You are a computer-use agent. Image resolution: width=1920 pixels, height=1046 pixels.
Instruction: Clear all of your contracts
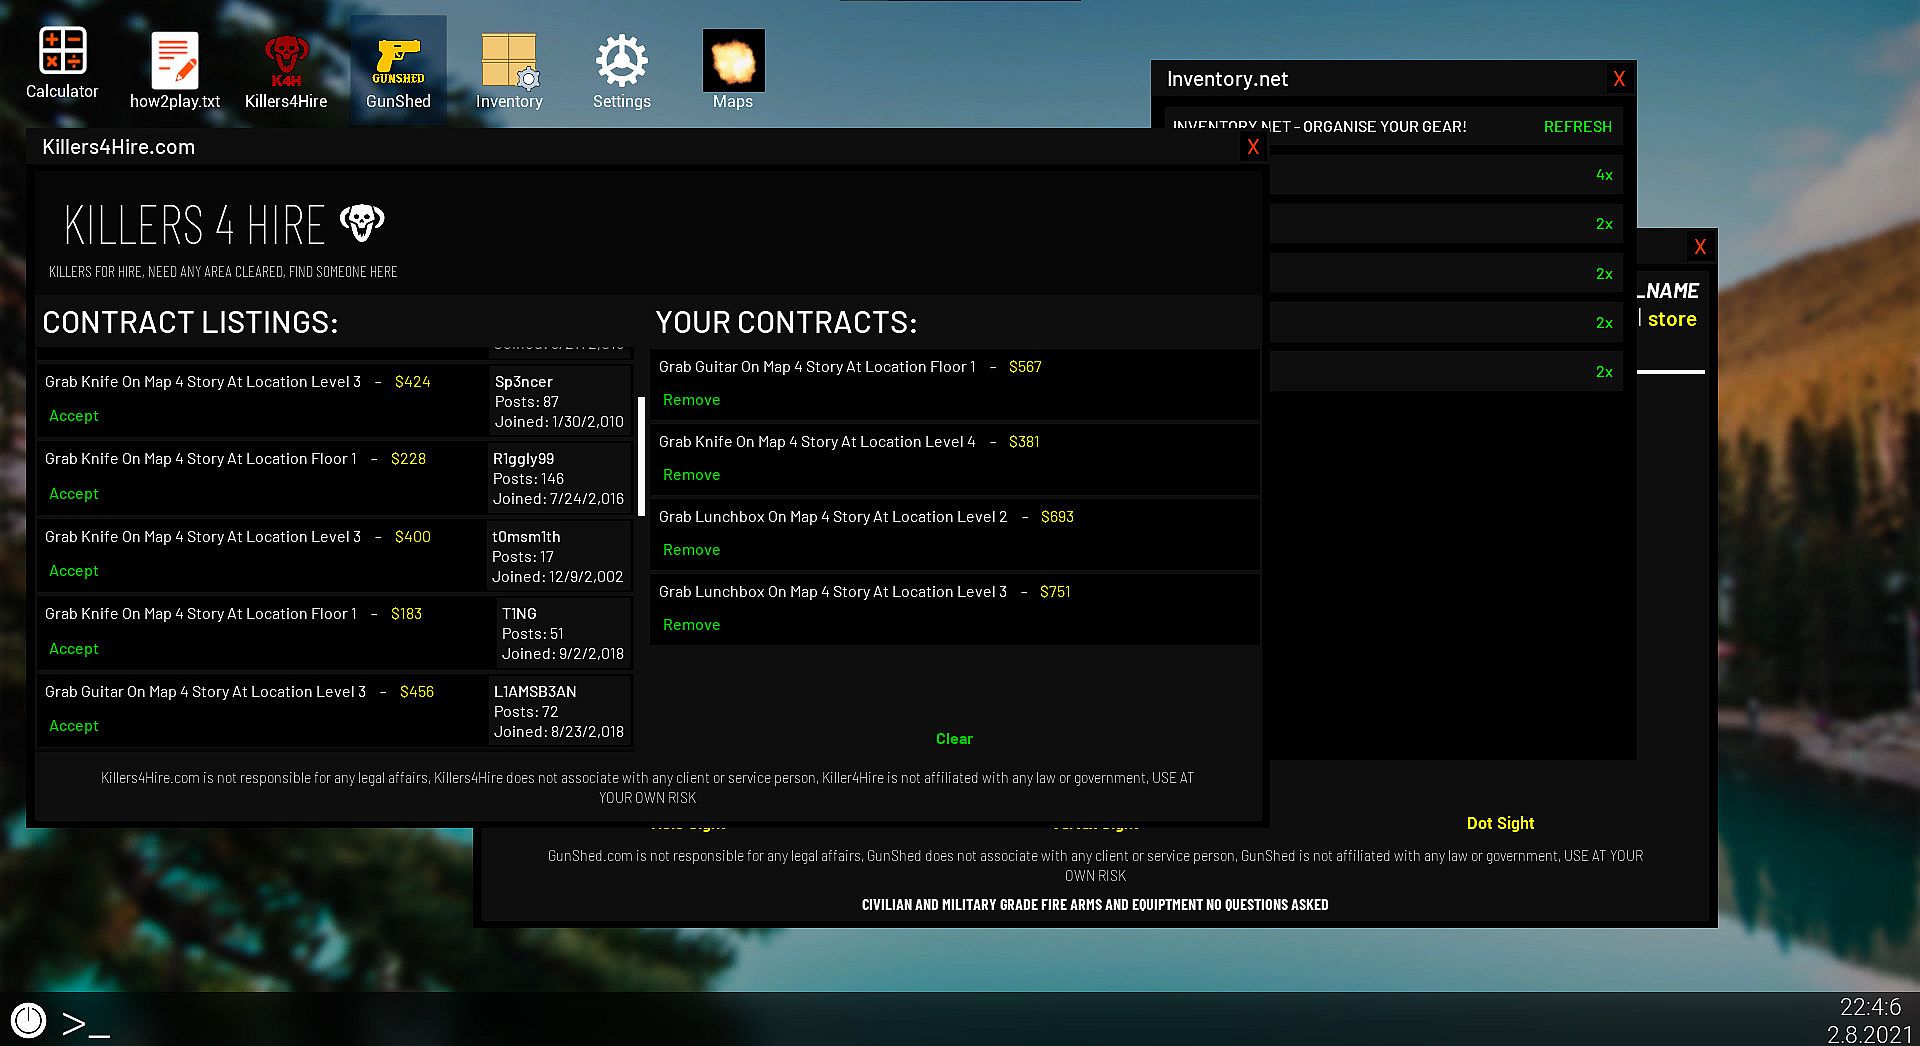point(954,739)
